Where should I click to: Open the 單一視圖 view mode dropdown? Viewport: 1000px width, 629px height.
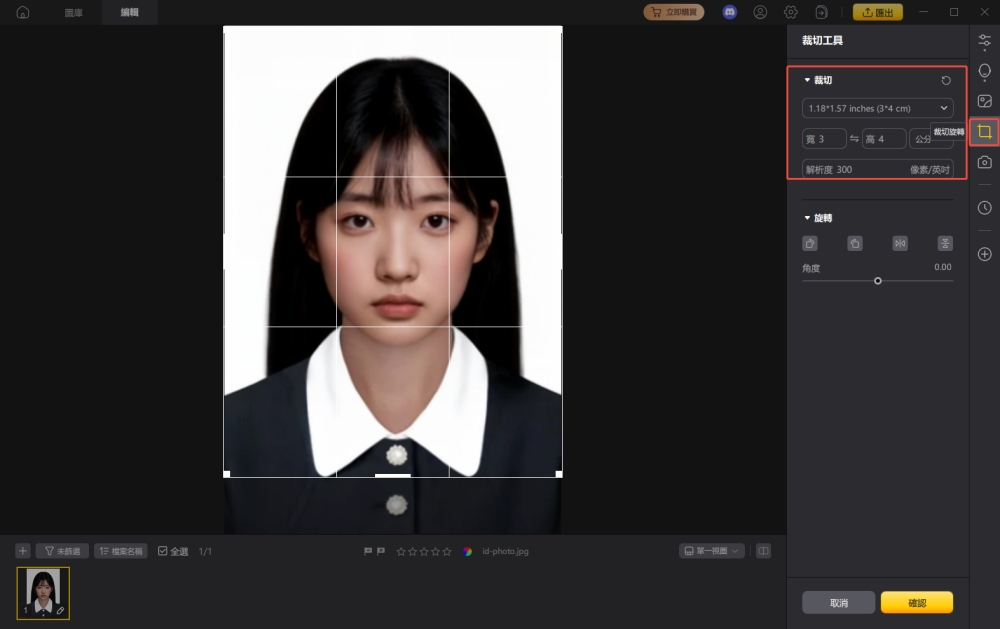click(711, 550)
